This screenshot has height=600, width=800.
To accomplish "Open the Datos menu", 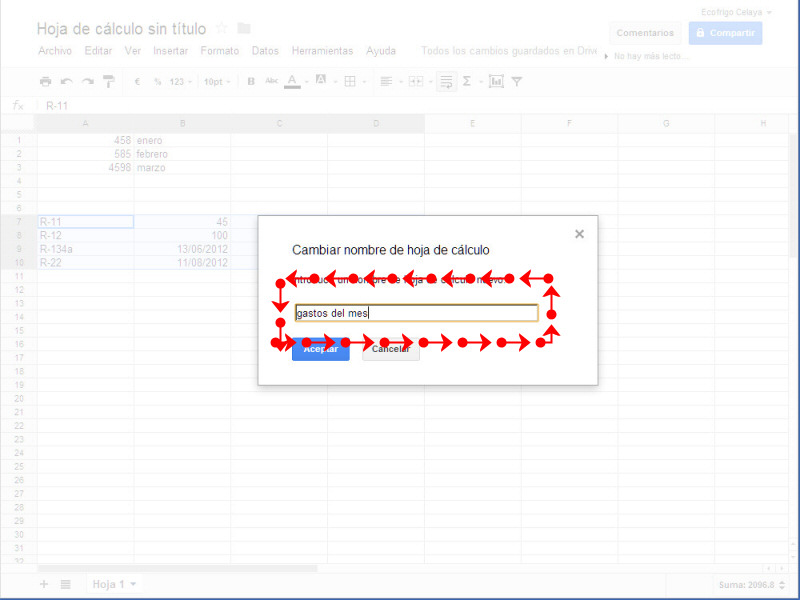I will 265,51.
